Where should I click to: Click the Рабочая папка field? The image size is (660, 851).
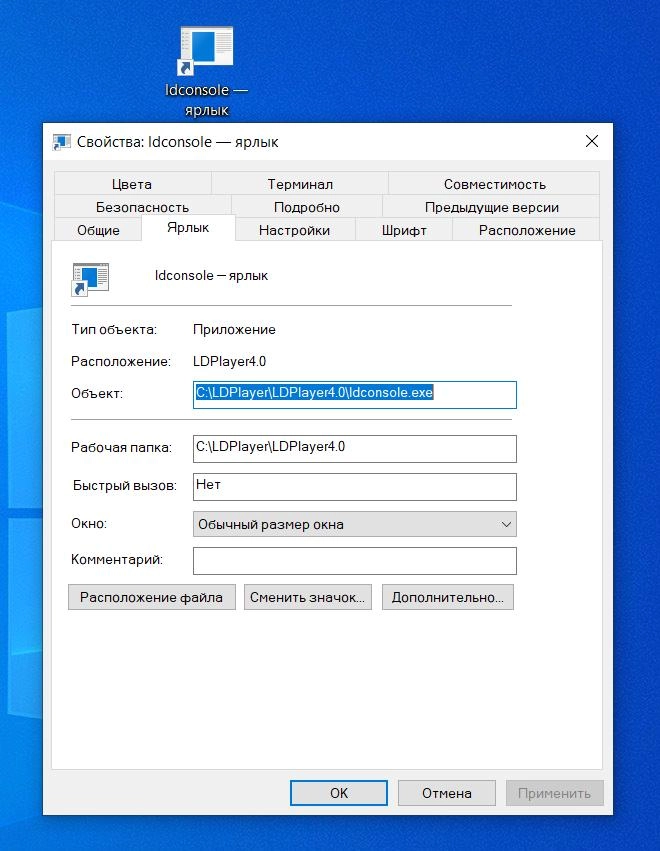coord(354,448)
